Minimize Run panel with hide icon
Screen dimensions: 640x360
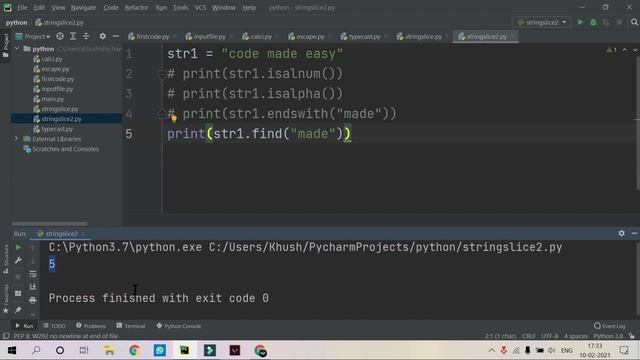[634, 233]
